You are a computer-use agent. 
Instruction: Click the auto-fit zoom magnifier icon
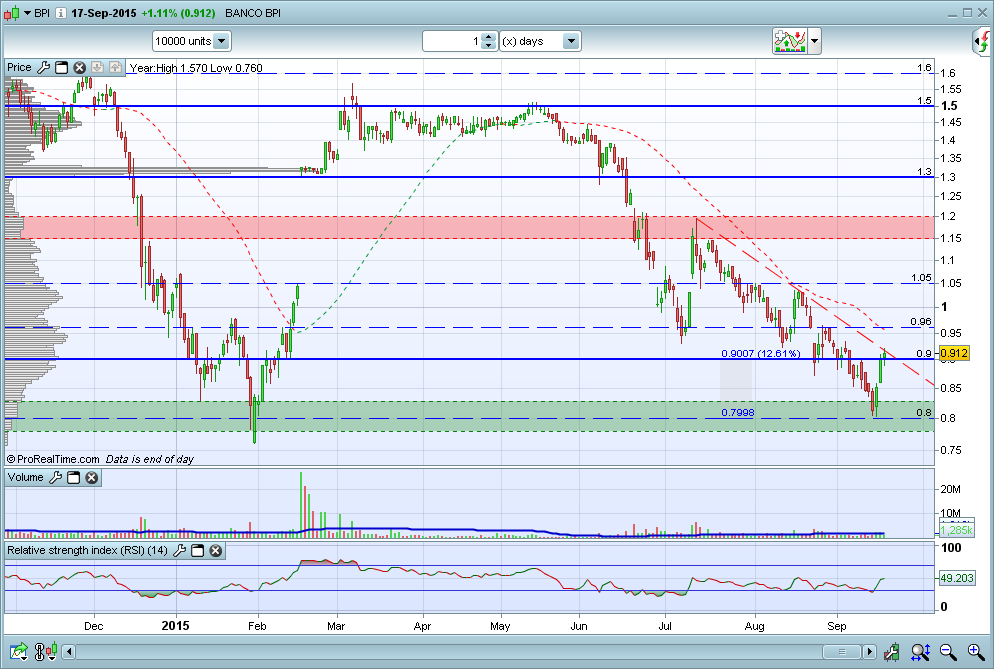point(920,651)
